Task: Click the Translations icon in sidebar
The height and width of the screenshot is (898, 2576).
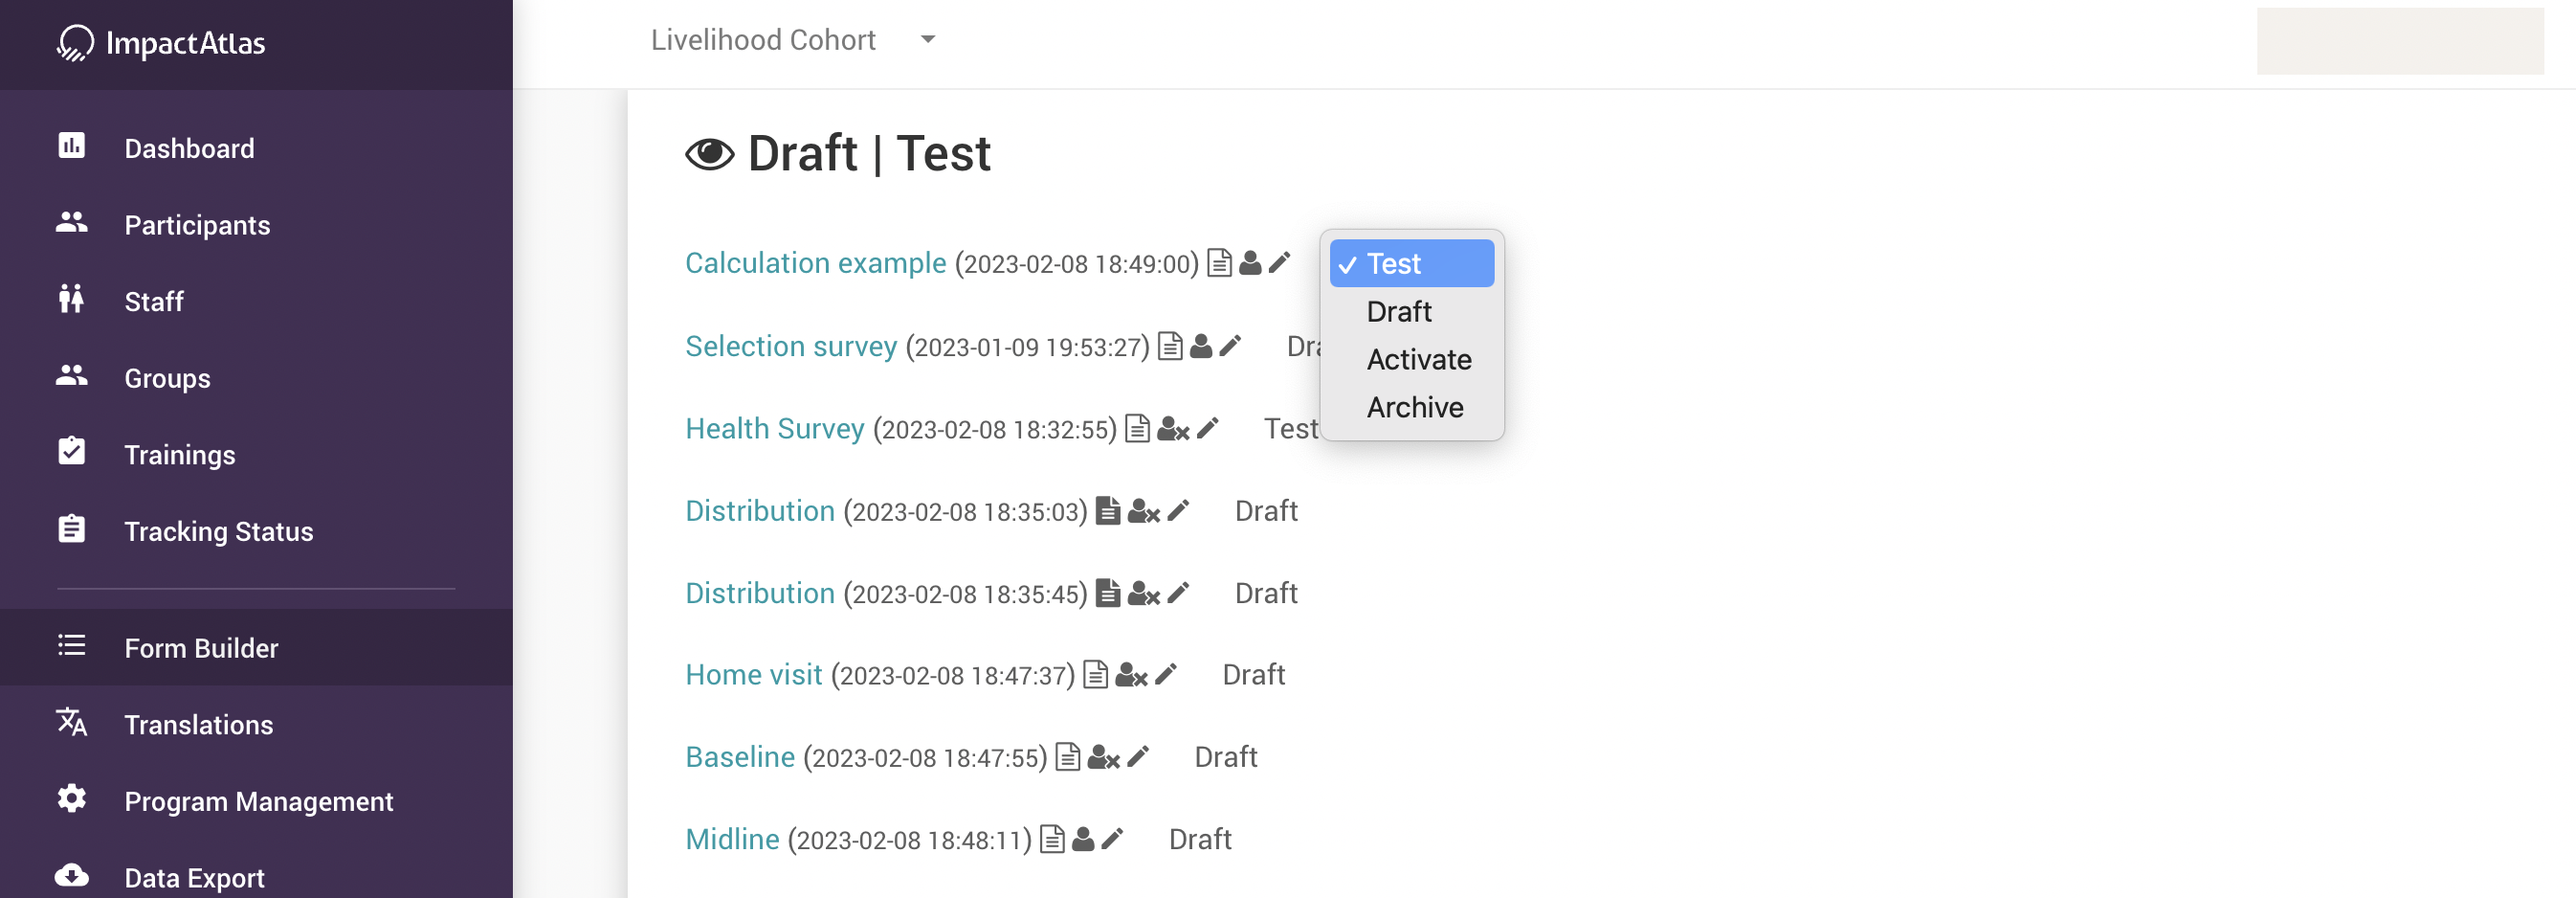Action: pos(72,722)
